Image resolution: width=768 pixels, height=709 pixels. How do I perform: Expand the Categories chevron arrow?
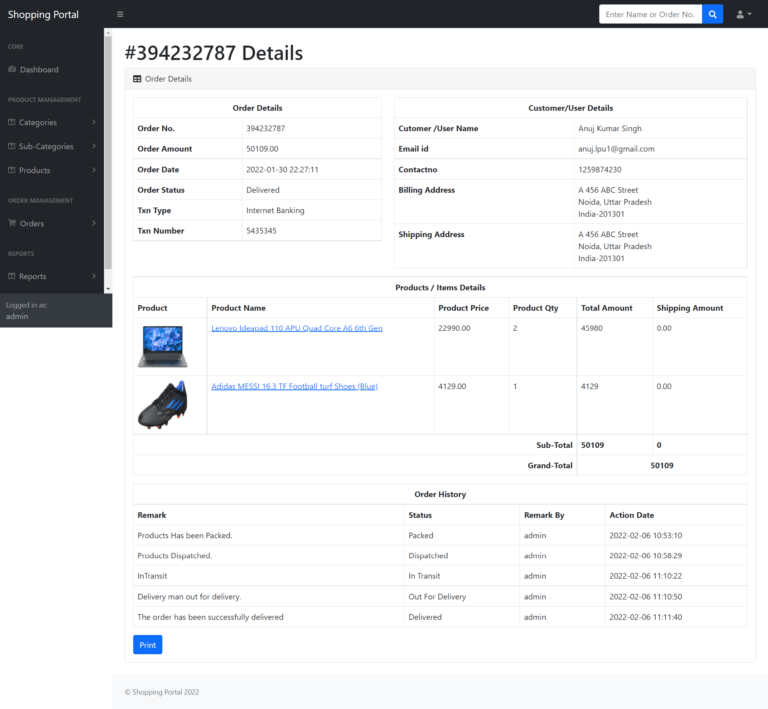click(x=94, y=122)
